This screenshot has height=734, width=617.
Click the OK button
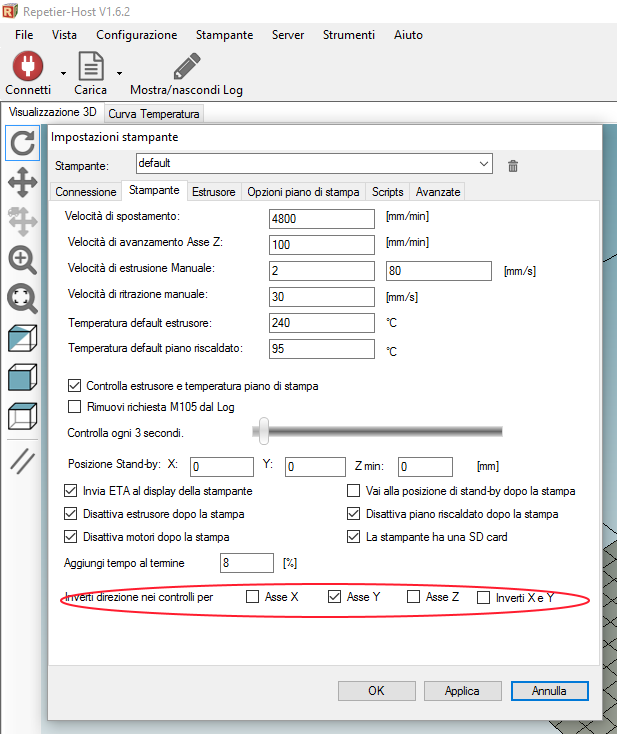click(376, 690)
